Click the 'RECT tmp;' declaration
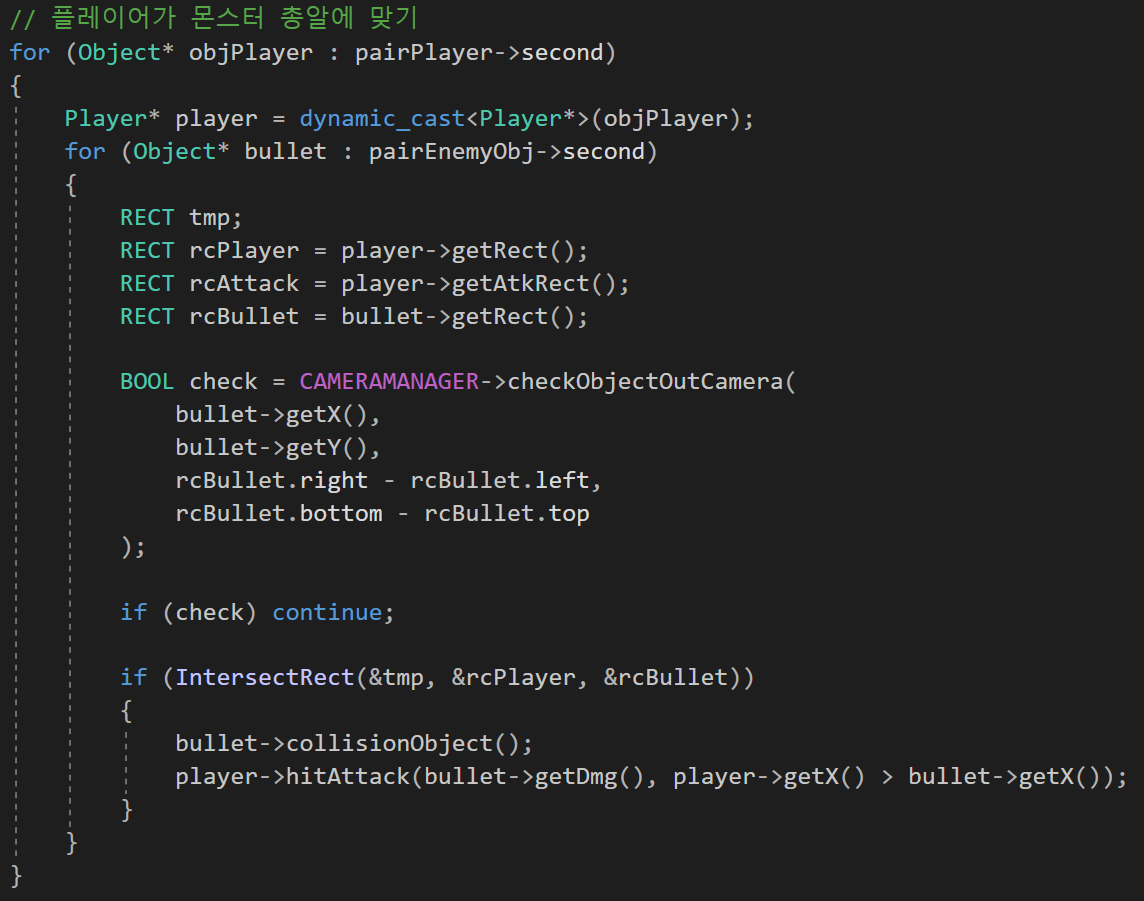 coord(181,217)
